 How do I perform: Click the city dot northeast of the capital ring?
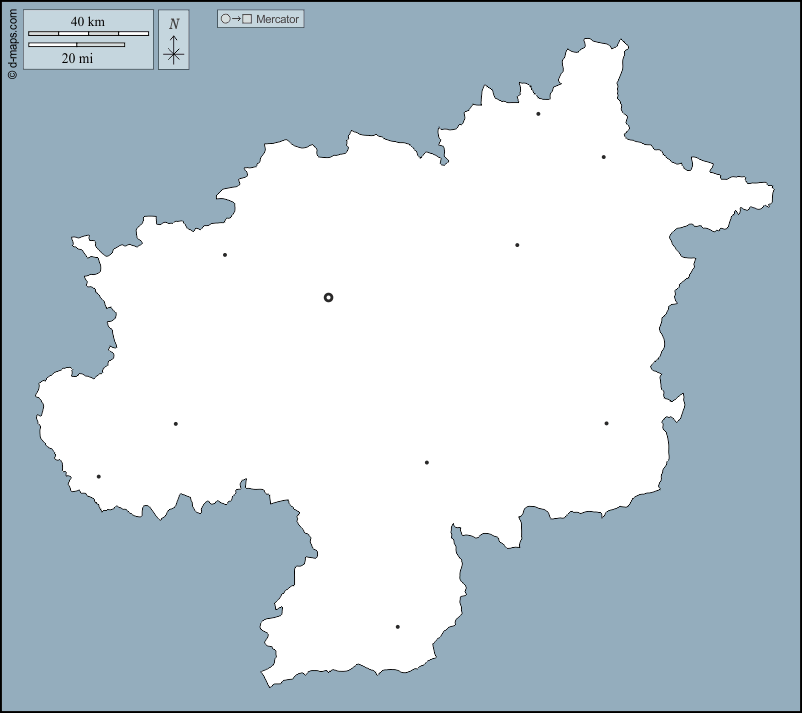pos(517,245)
